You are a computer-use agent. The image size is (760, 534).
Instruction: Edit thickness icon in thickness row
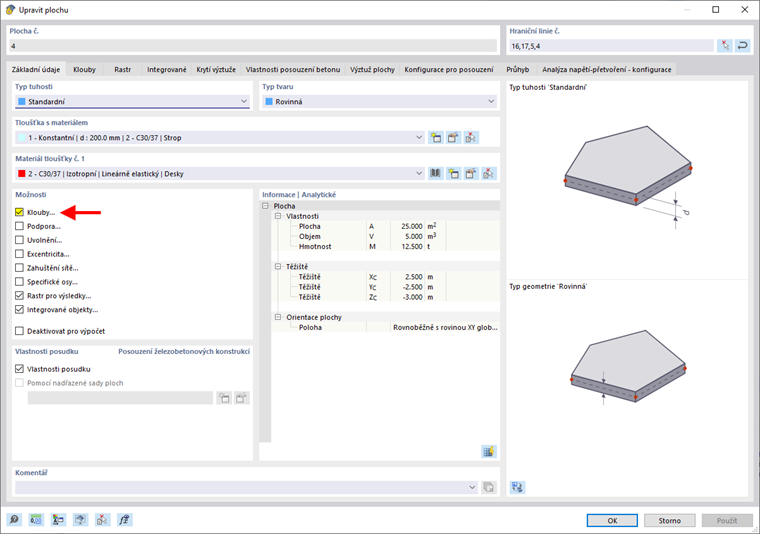point(453,138)
